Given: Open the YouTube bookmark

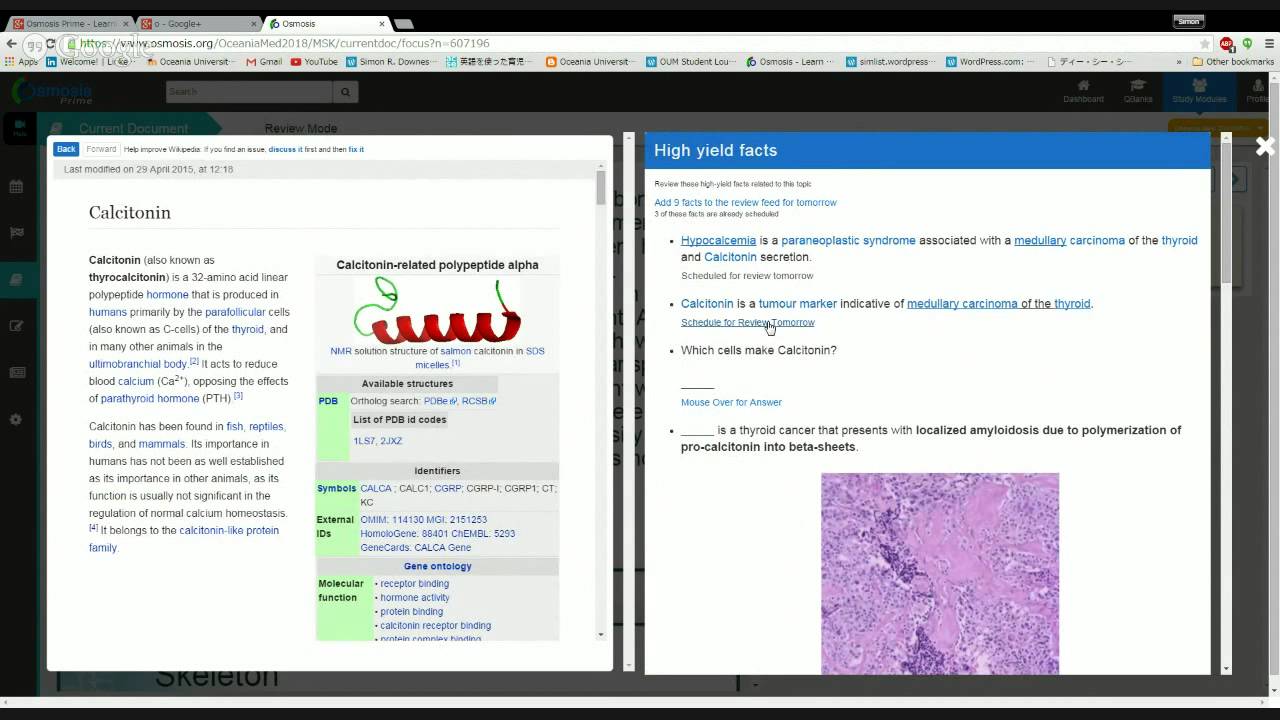Looking at the screenshot, I should point(314,62).
